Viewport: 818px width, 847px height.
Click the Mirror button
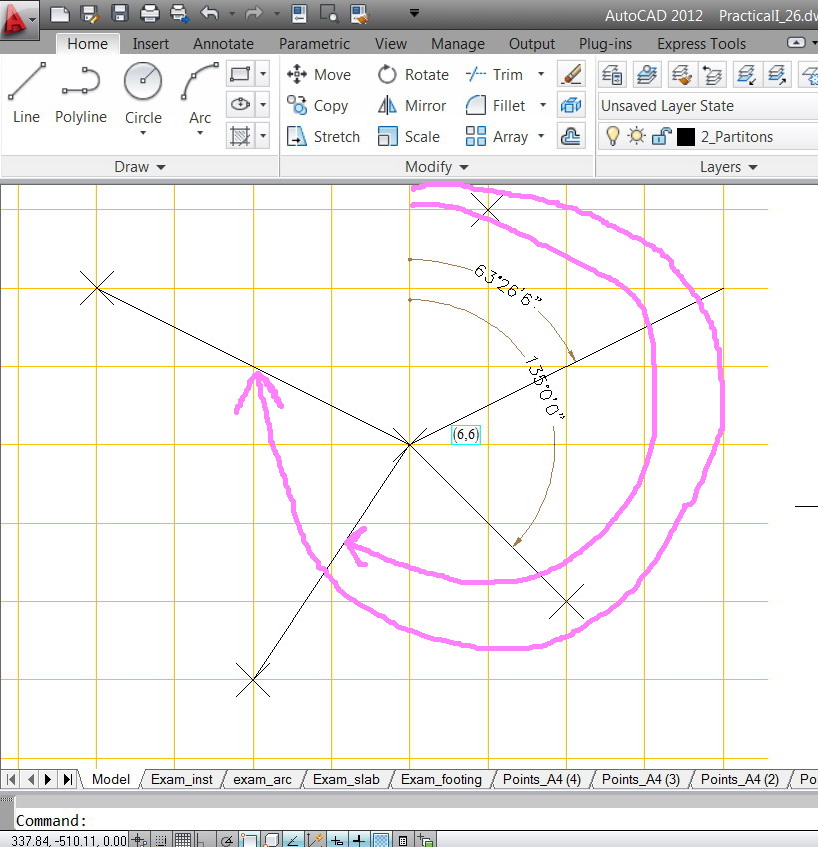click(412, 105)
